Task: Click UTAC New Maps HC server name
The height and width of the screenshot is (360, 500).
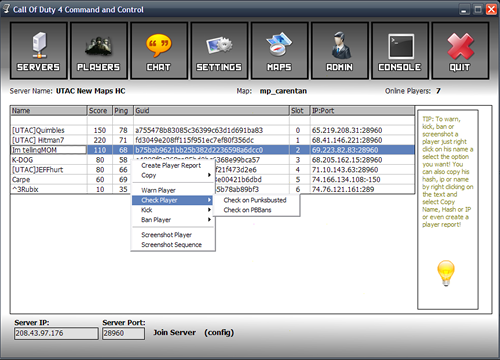Action: pos(90,91)
